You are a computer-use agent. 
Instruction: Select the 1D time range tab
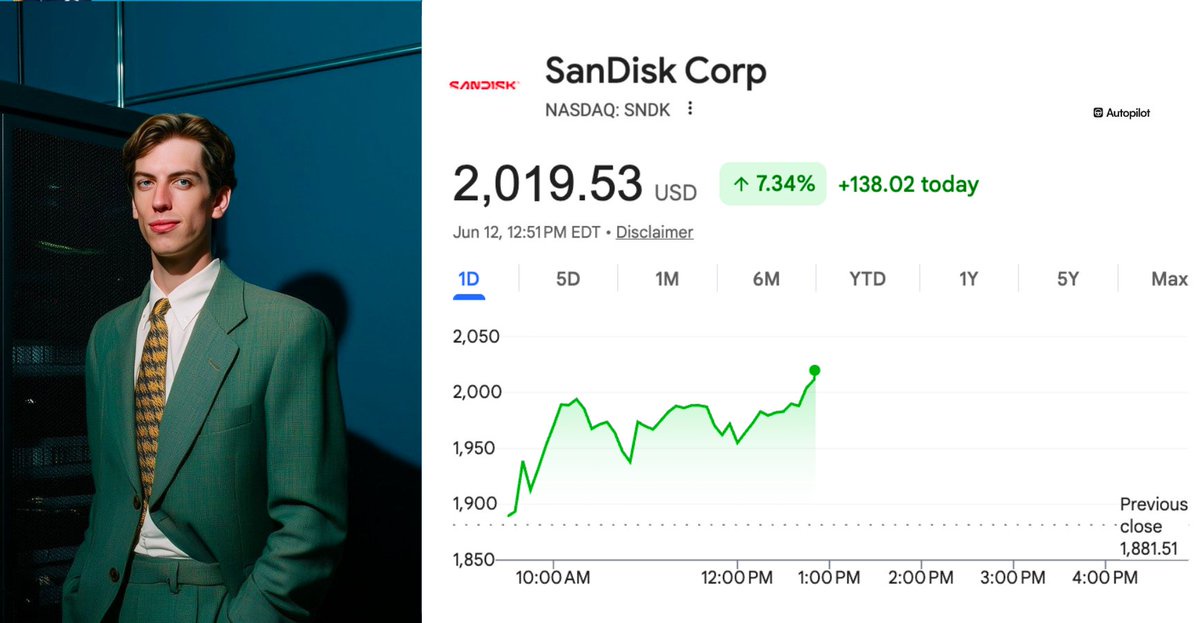click(468, 279)
